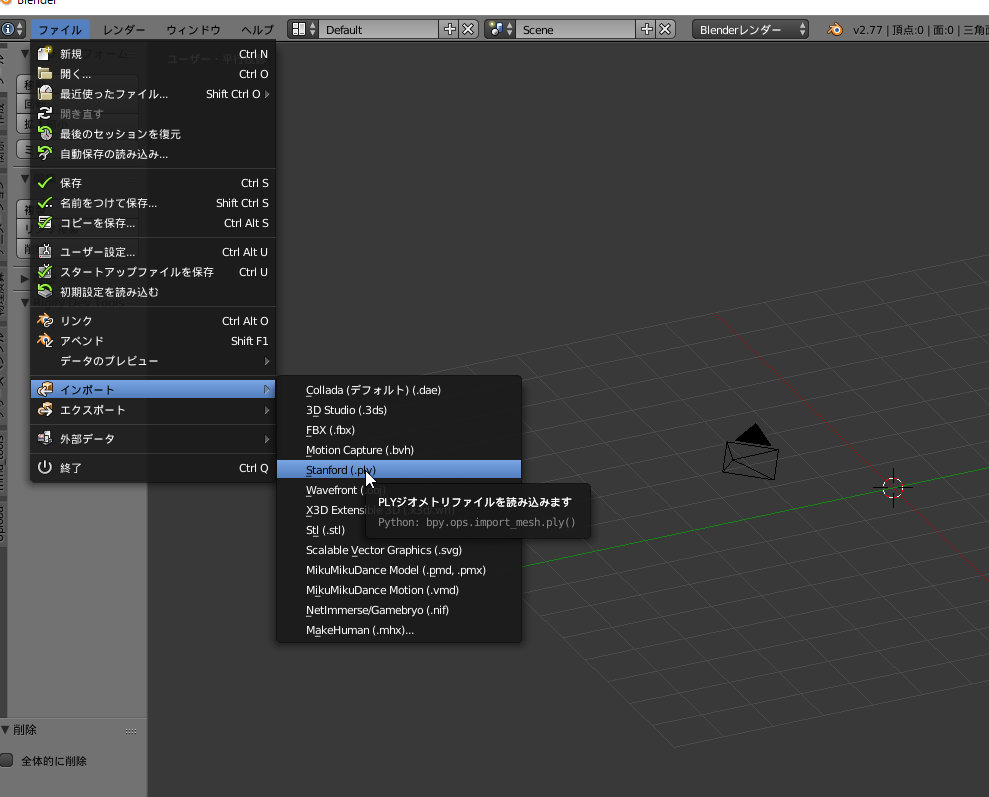Image resolution: width=989 pixels, height=797 pixels.
Task: Choose 名前をつけて保存...
Action: pyautogui.click(x=153, y=203)
